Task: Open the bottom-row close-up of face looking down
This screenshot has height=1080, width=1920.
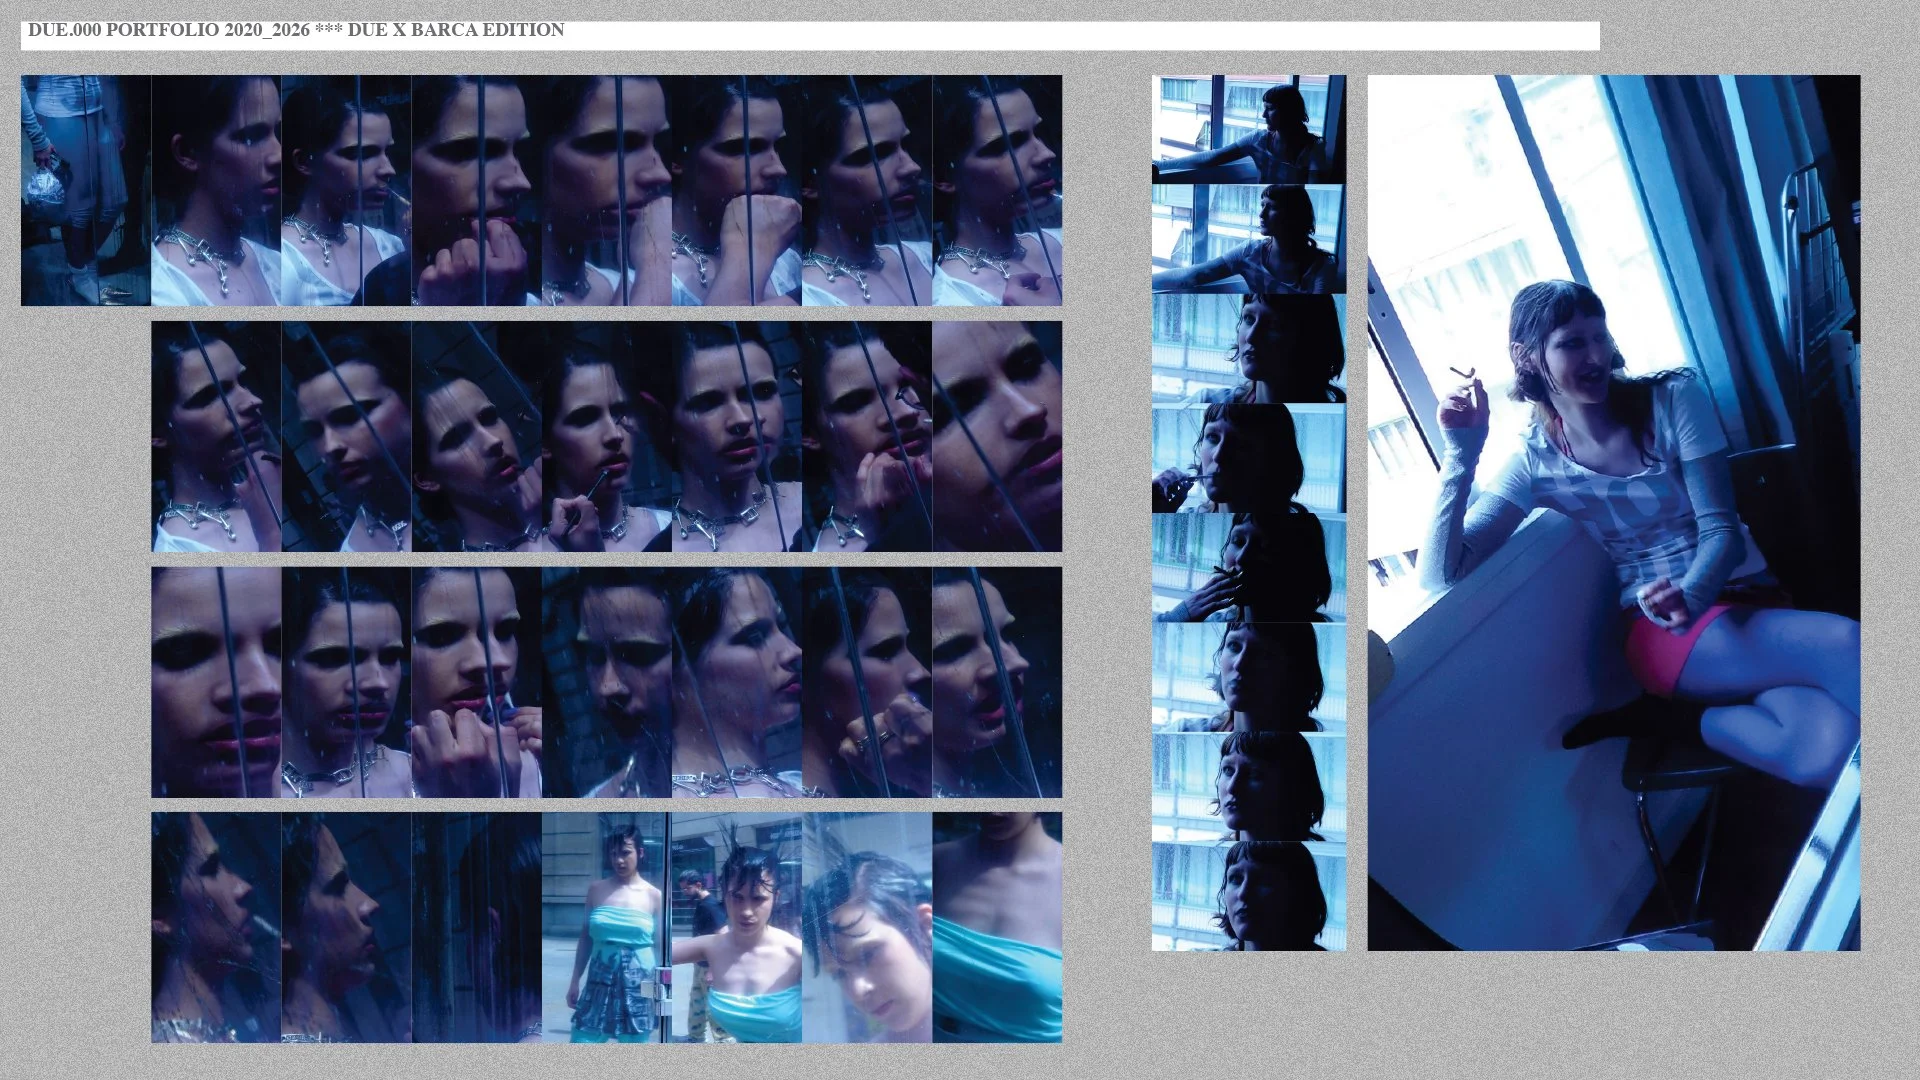Action: pos(866,928)
